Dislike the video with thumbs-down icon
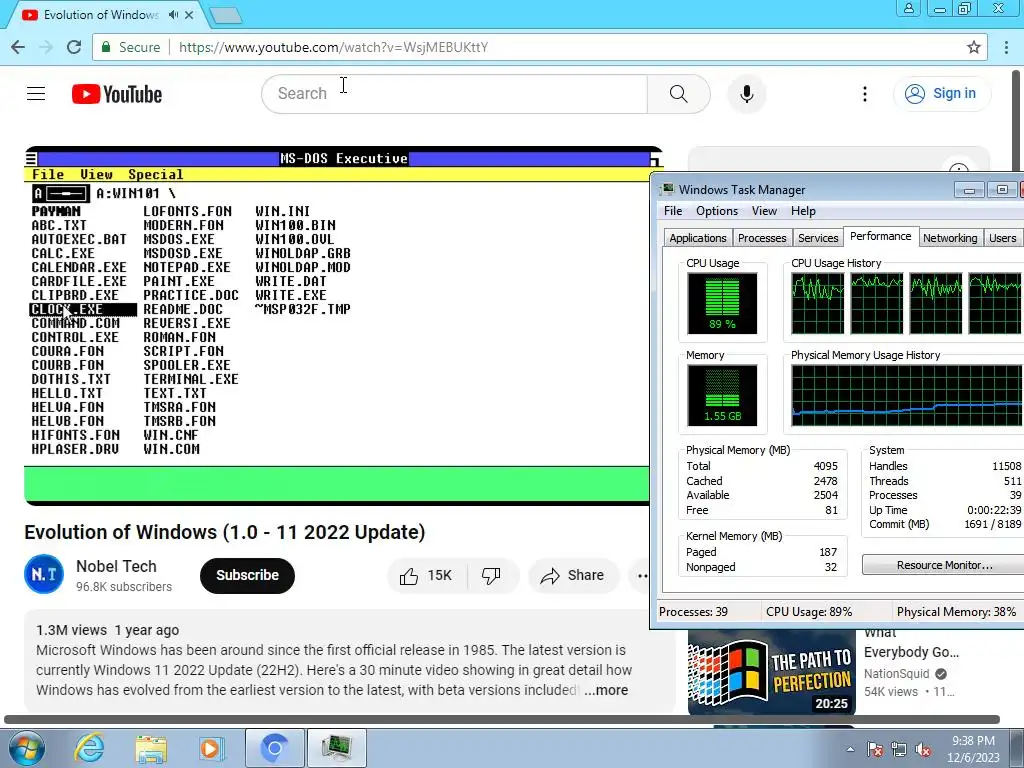Screen dimensions: 1024x768 pos(491,575)
